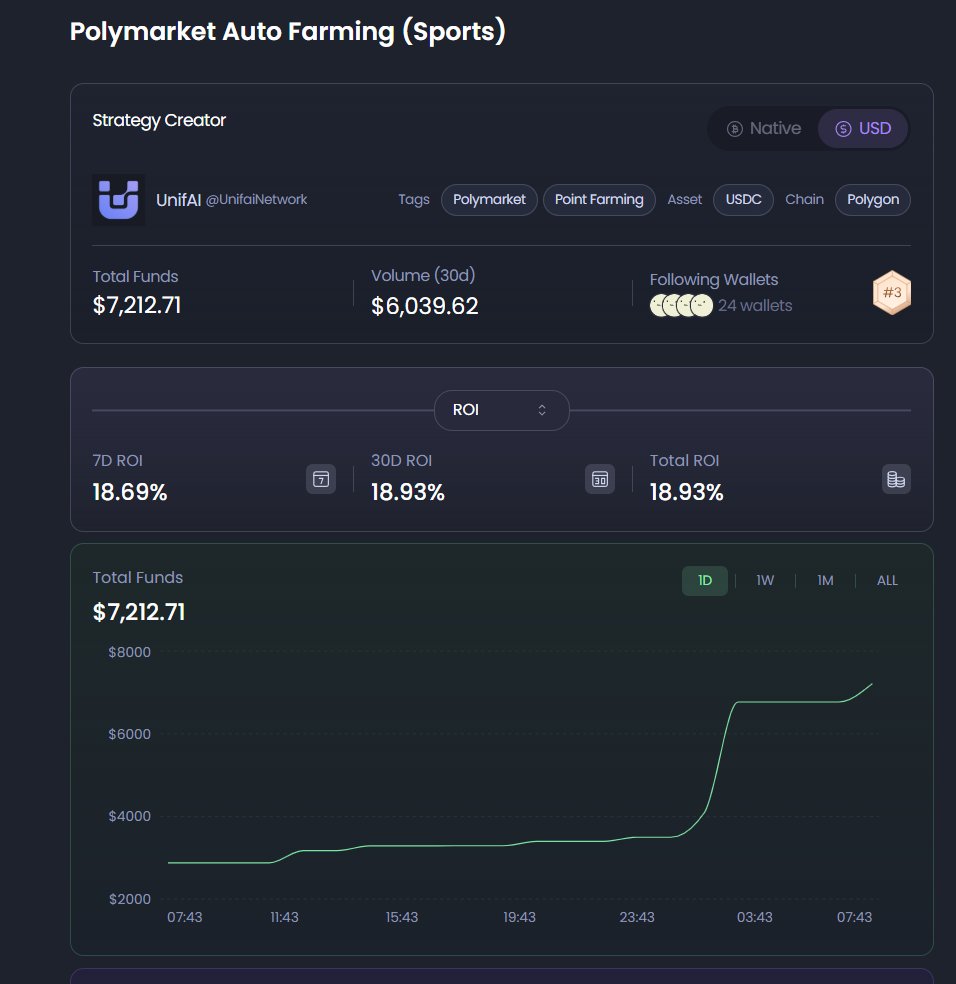Click the 24 wallets text
This screenshot has height=984, width=956.
click(755, 306)
